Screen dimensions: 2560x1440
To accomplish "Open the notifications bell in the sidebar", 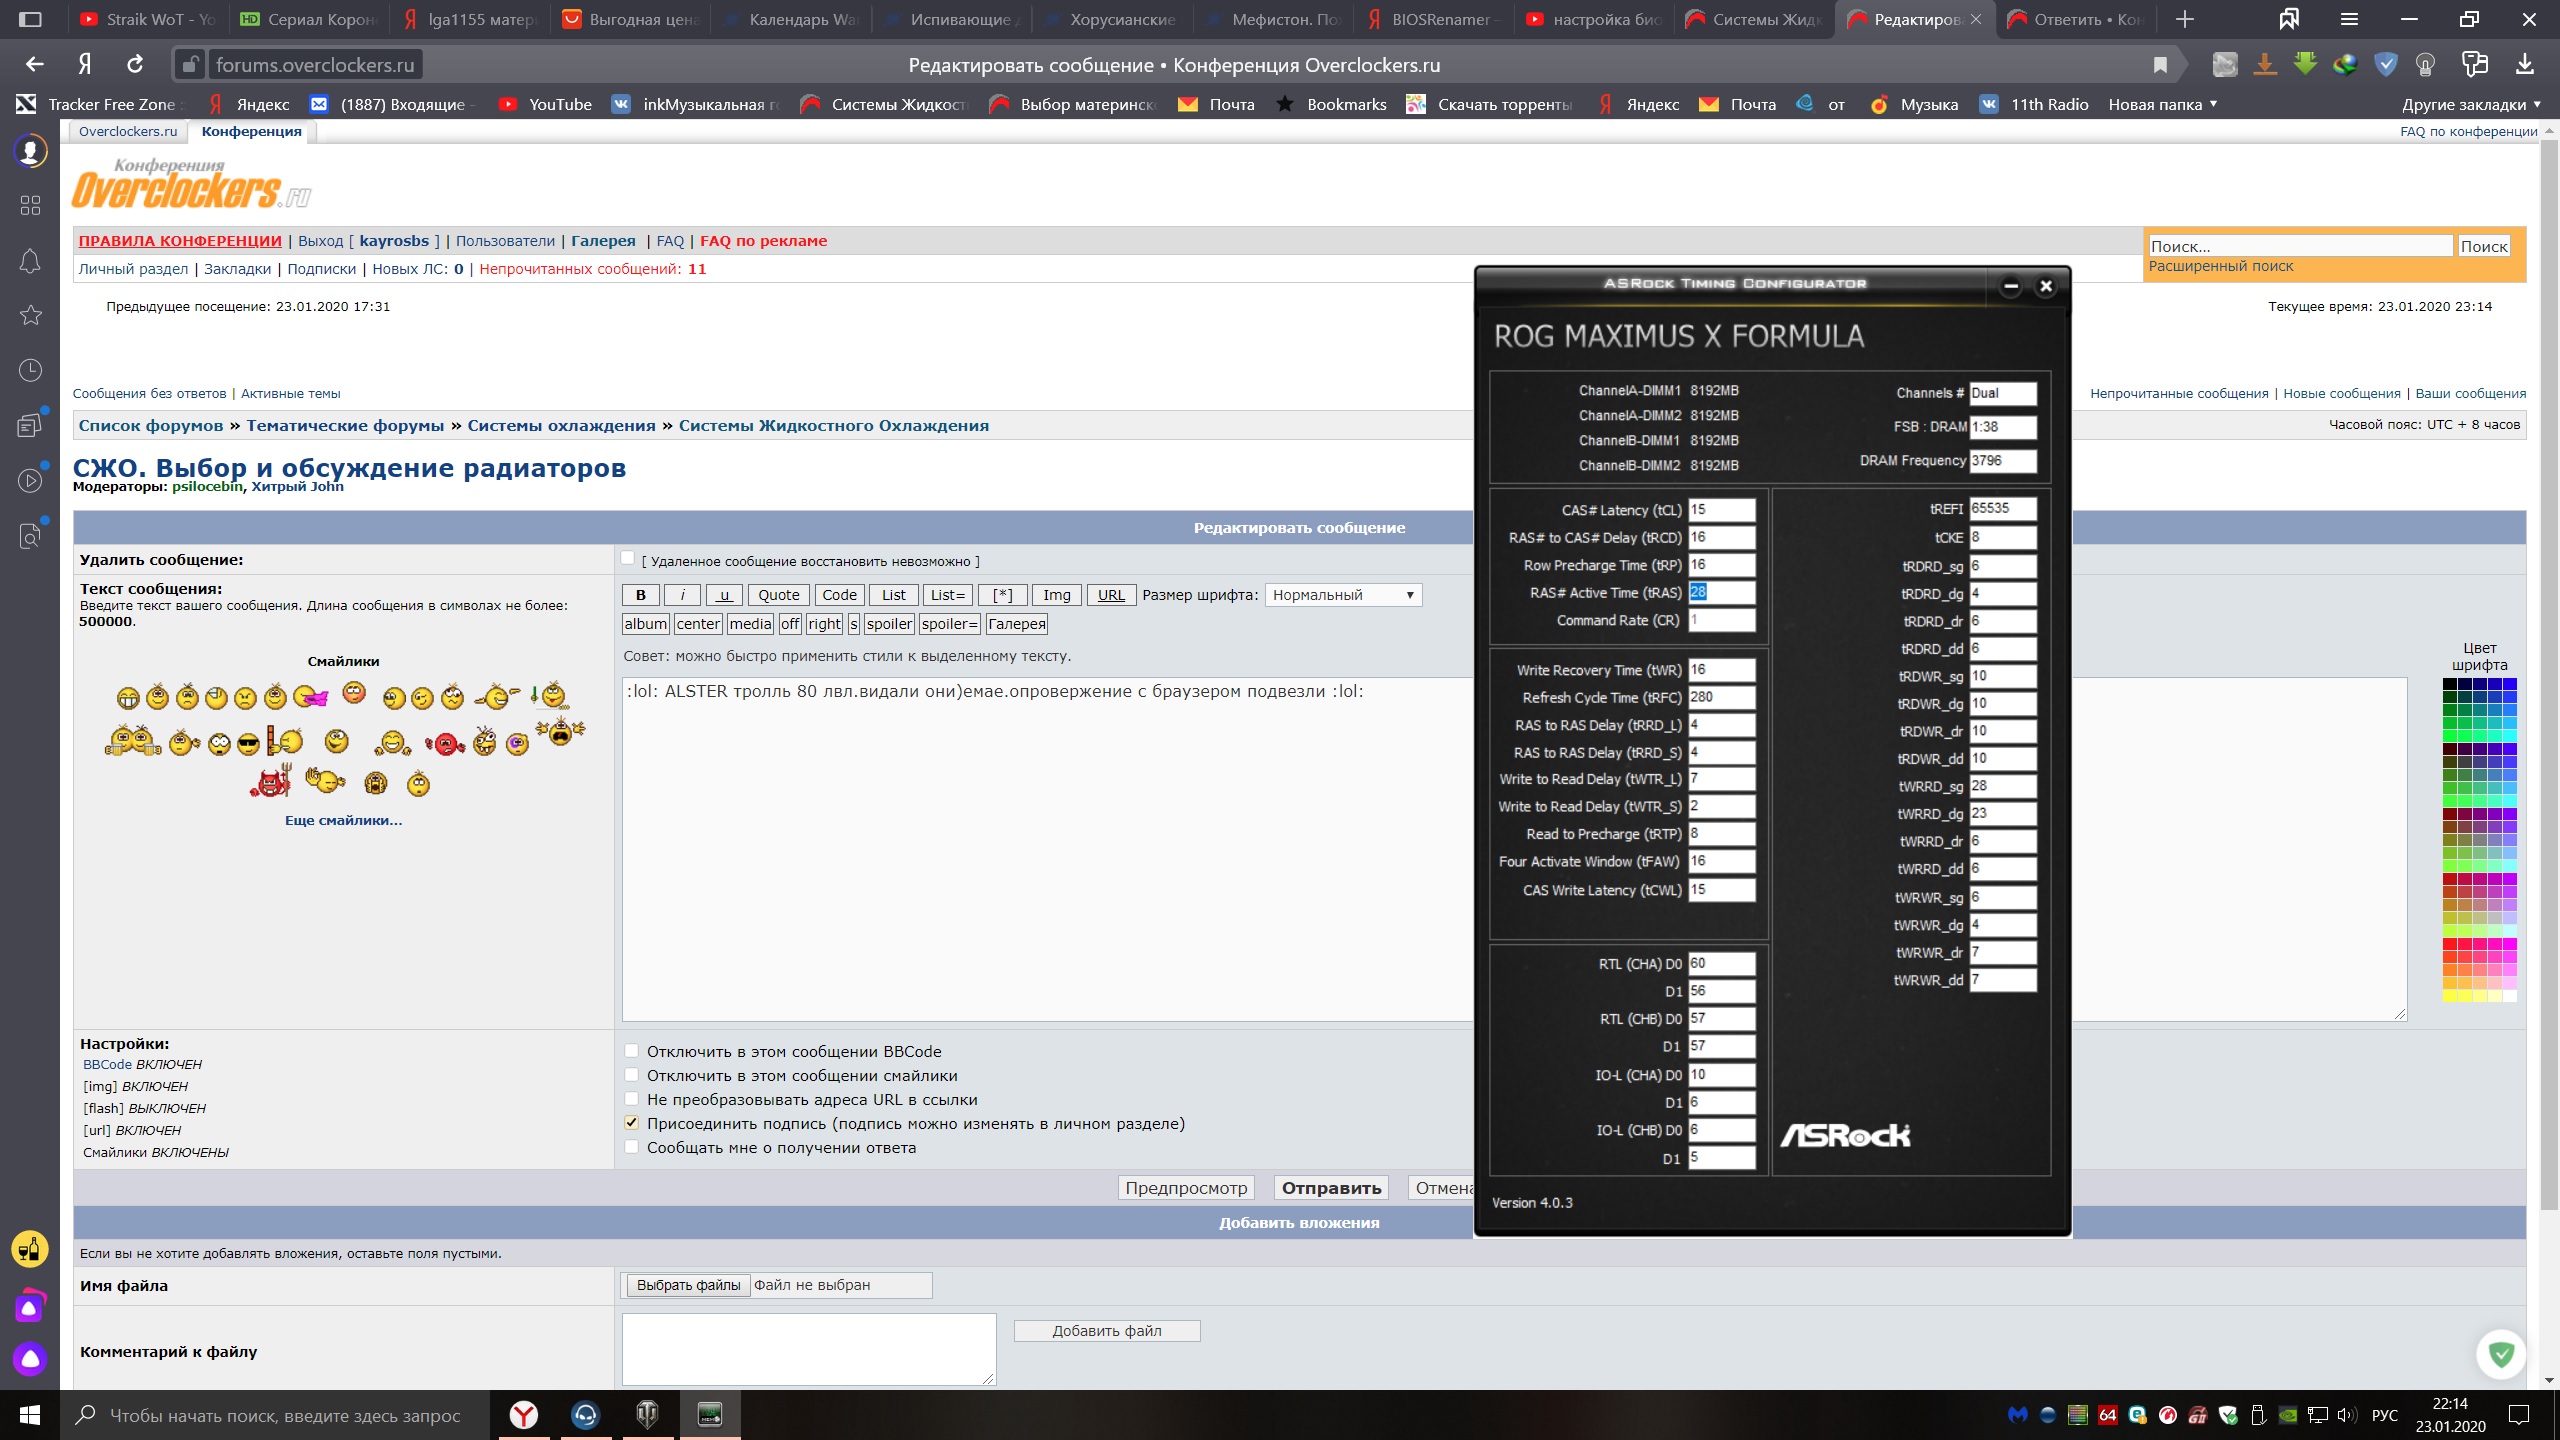I will [30, 262].
